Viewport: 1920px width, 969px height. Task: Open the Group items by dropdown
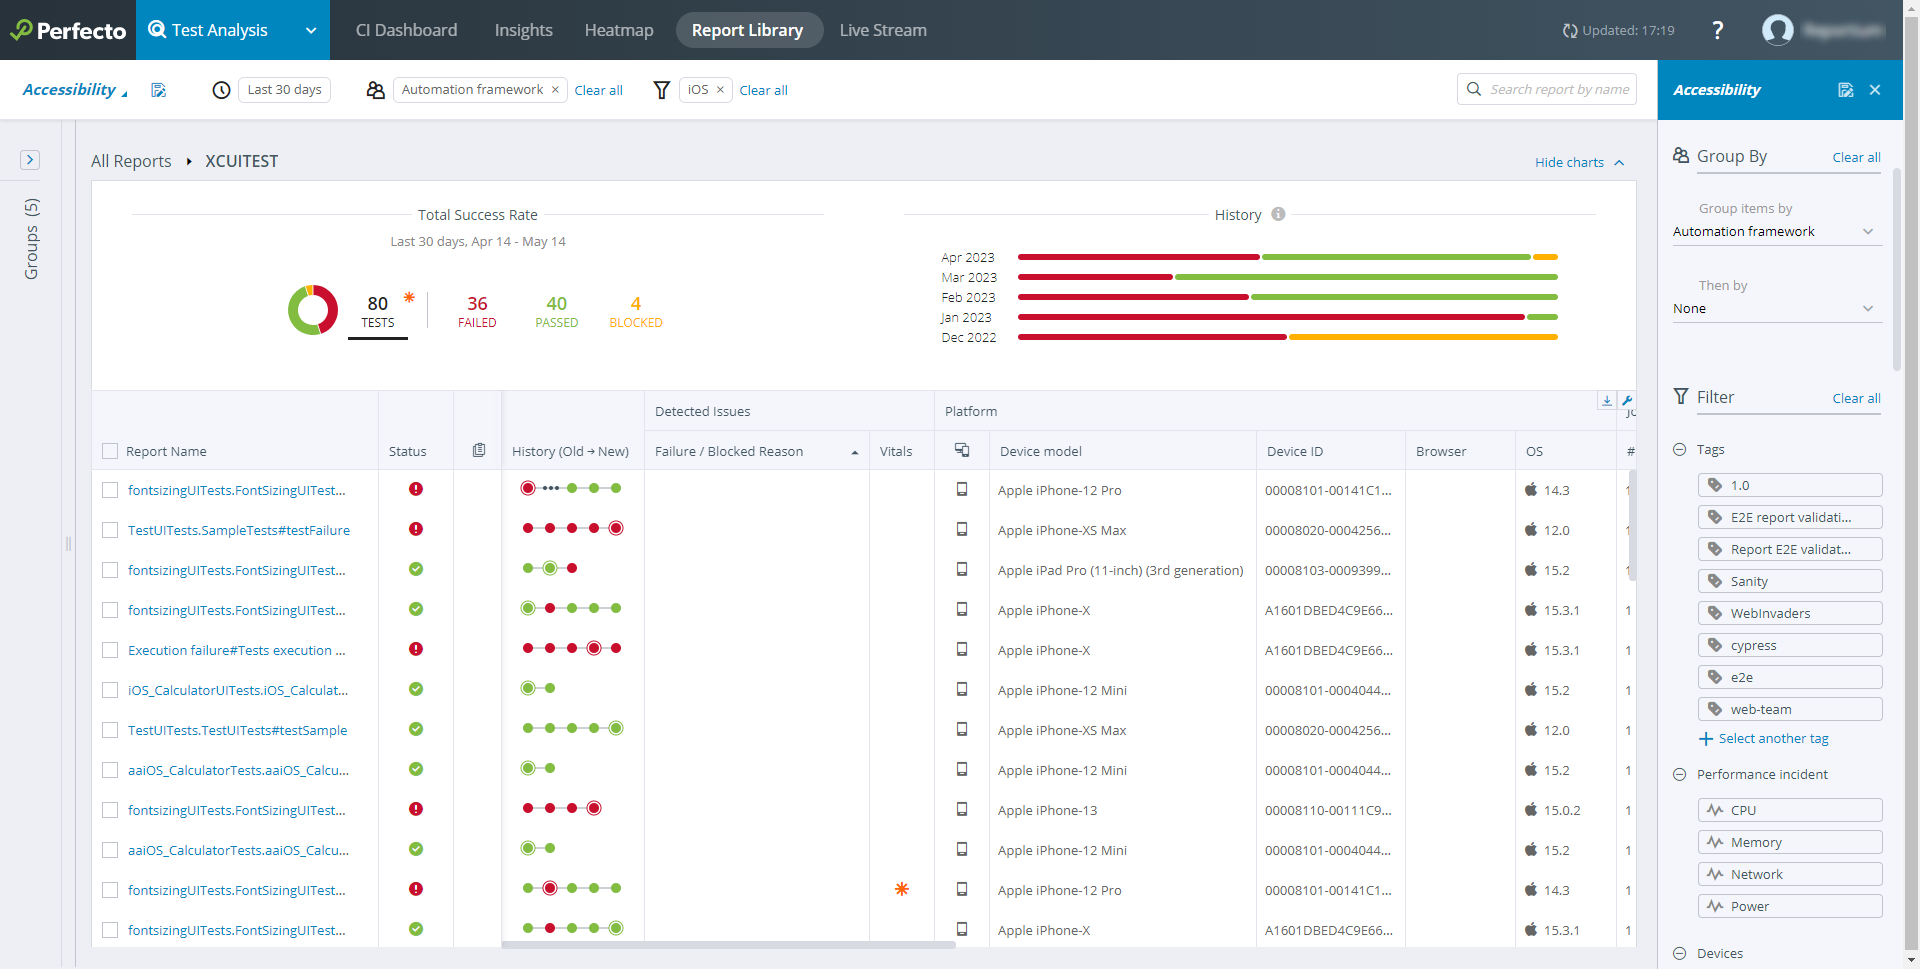pyautogui.click(x=1776, y=231)
